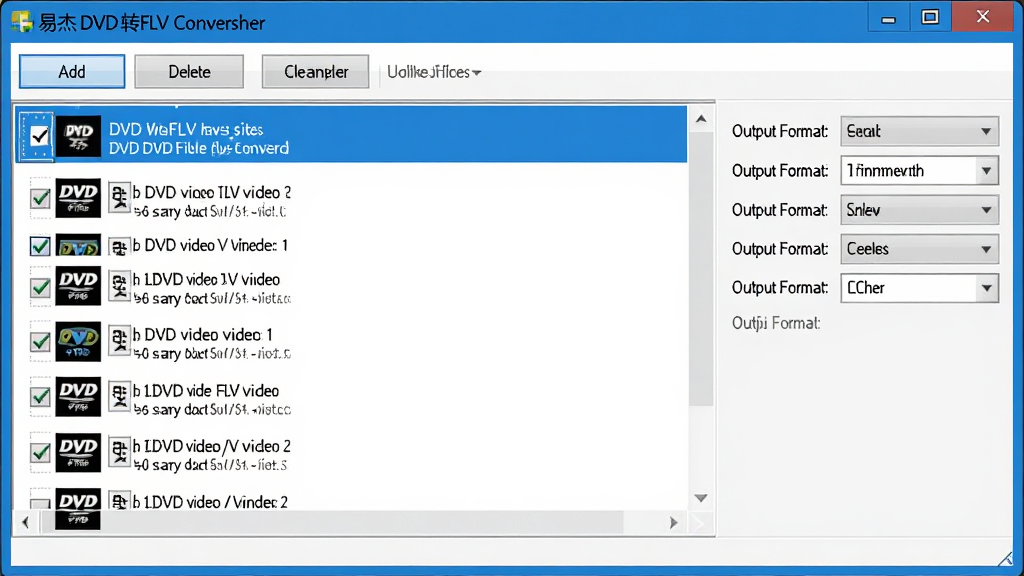Click the Add button
Image resolution: width=1024 pixels, height=576 pixels.
pos(72,71)
